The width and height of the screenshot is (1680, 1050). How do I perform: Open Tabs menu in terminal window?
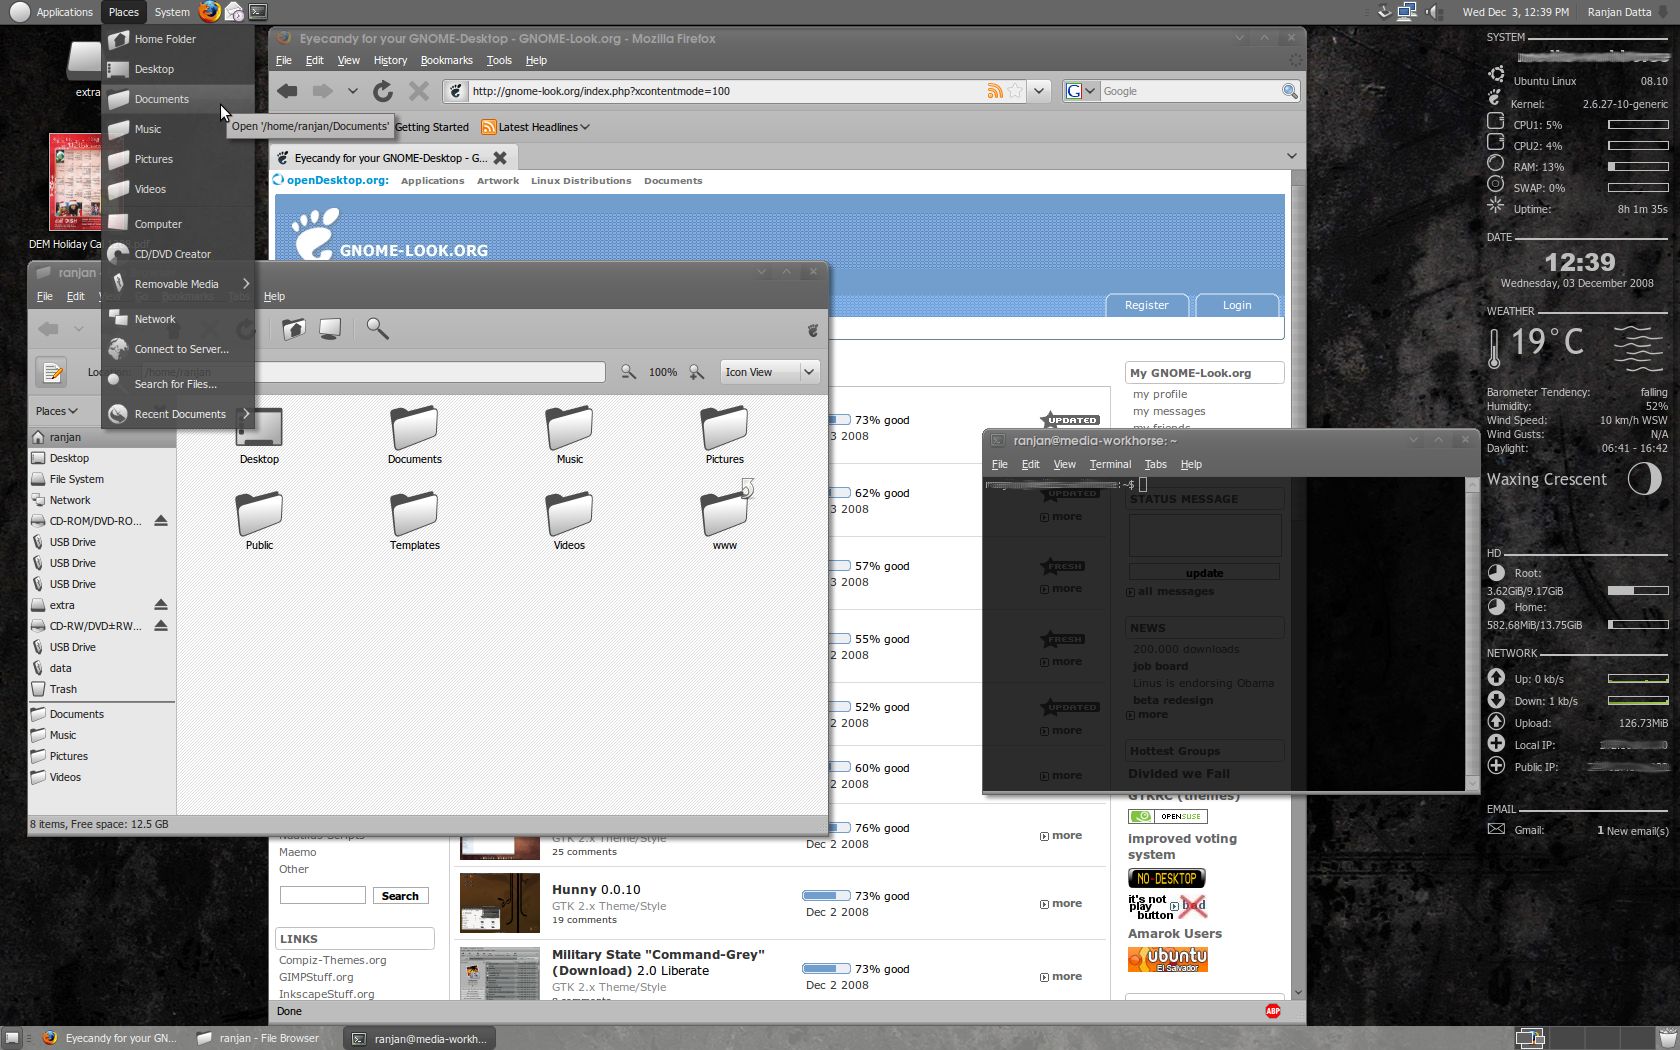1156,464
